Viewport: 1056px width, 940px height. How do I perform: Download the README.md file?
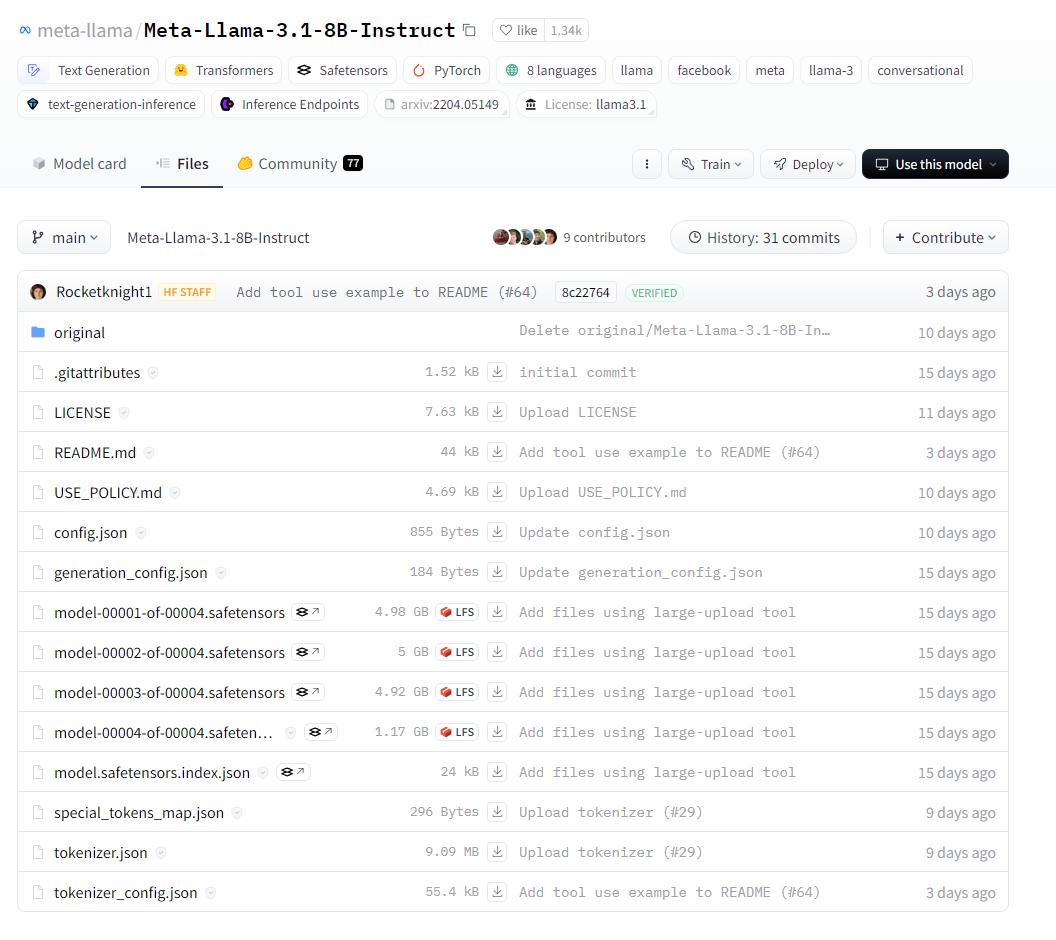(497, 452)
